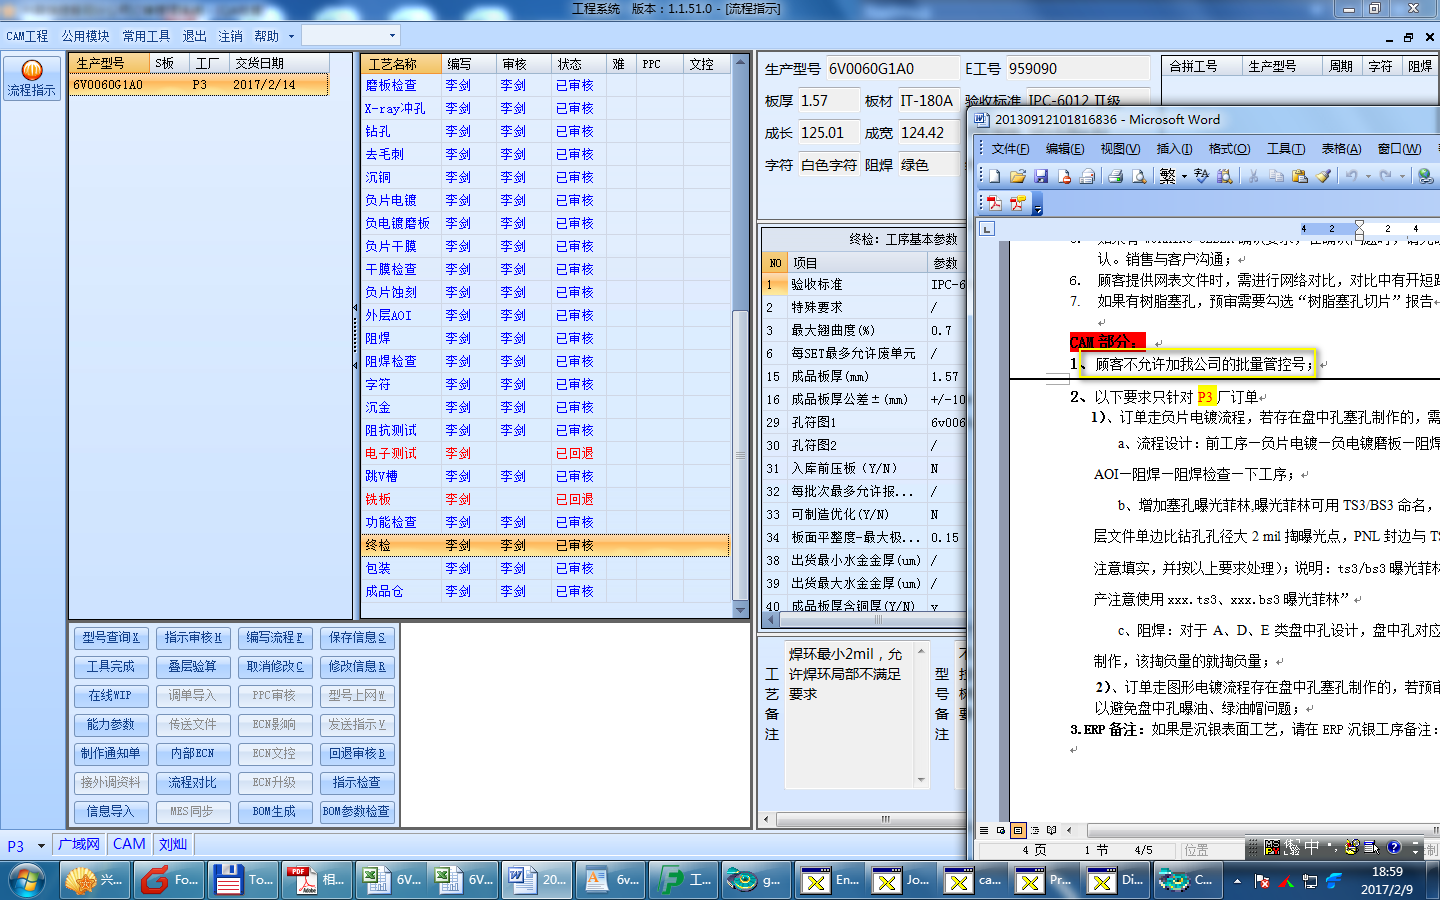The width and height of the screenshot is (1440, 900).
Task: Switch Word to Reading Layout view icon
Action: click(1051, 830)
